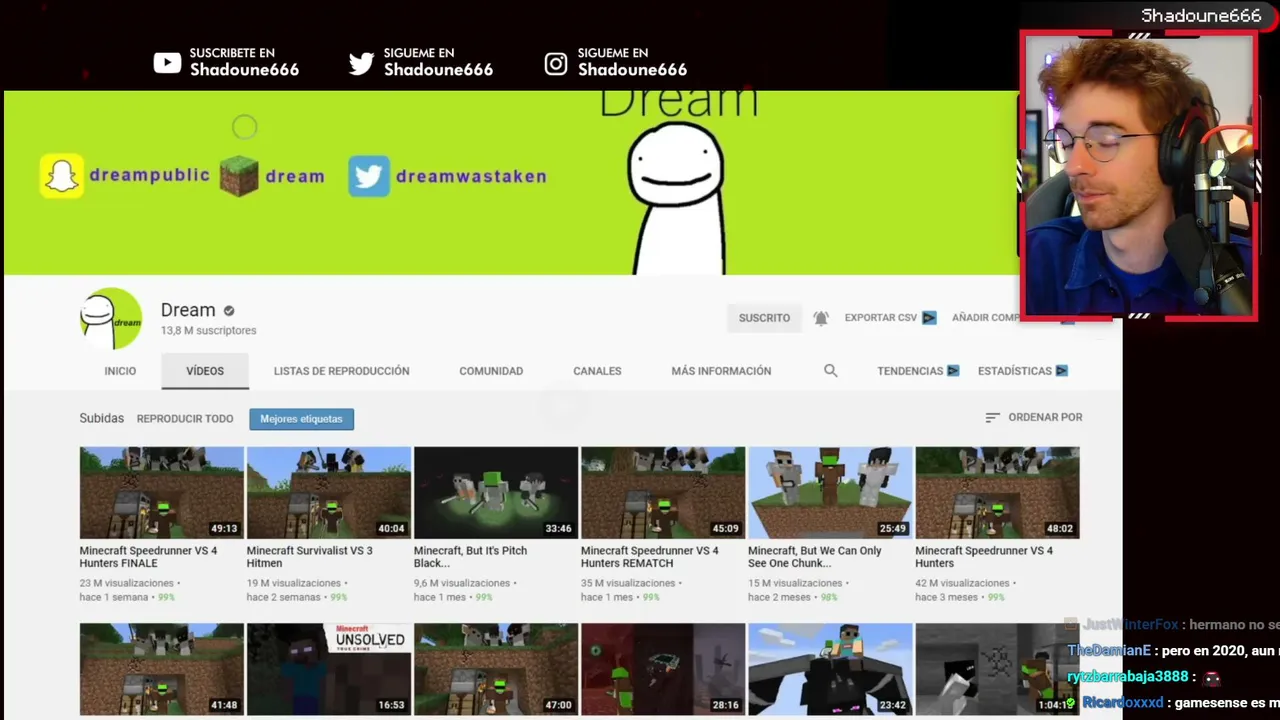1280x720 pixels.
Task: Open the channel search magnifier icon
Action: click(830, 371)
